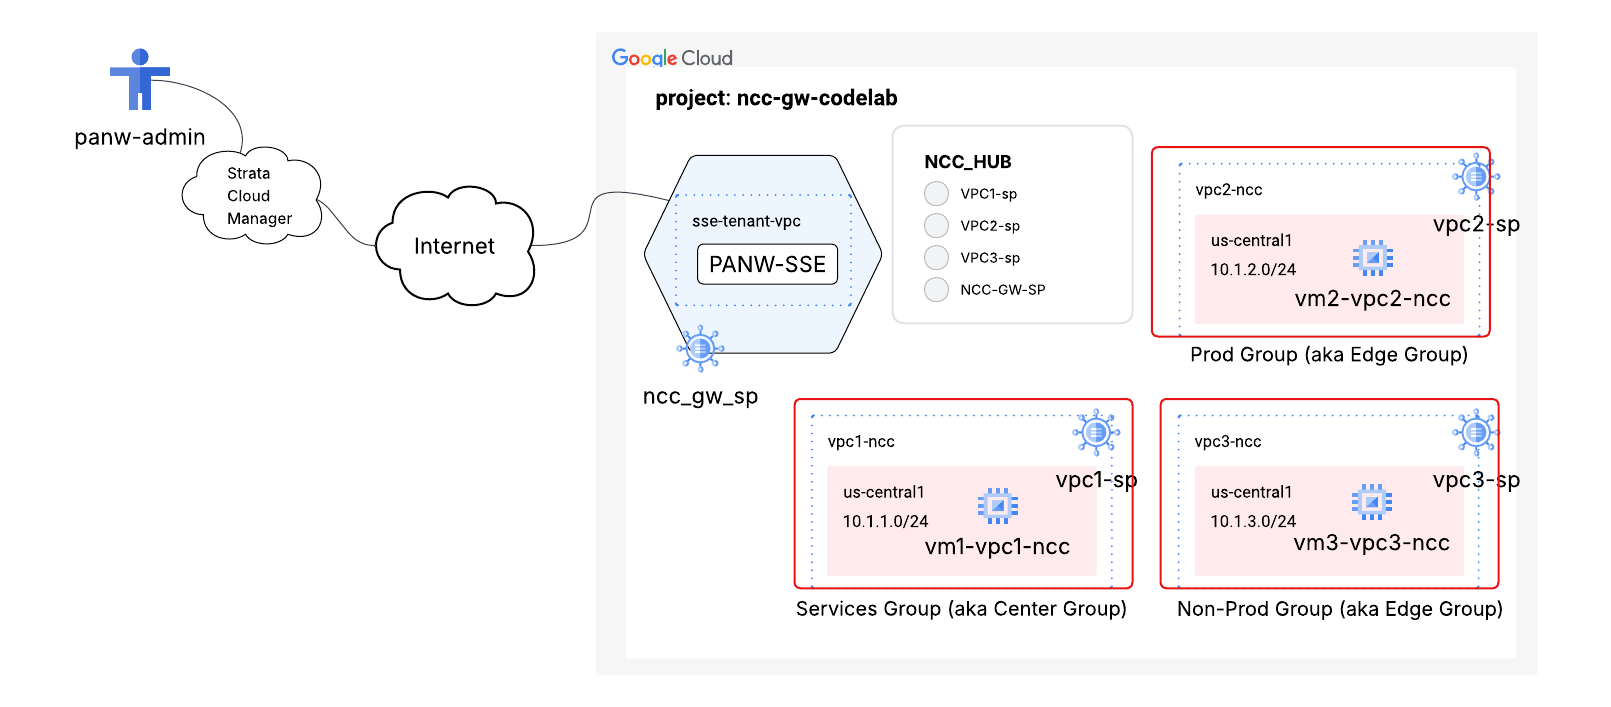Click the vm2-vpc2-ncc compute chip icon

tap(1373, 258)
